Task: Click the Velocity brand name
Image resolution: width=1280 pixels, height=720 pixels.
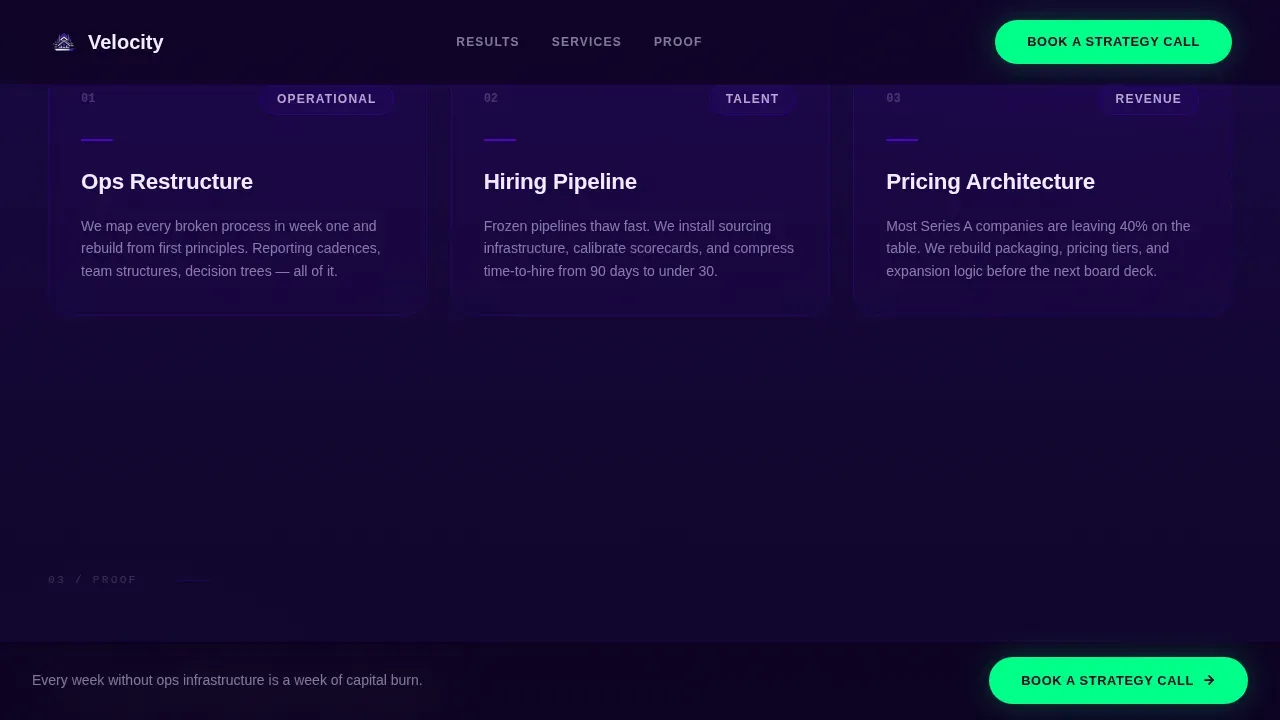Action: (x=125, y=42)
